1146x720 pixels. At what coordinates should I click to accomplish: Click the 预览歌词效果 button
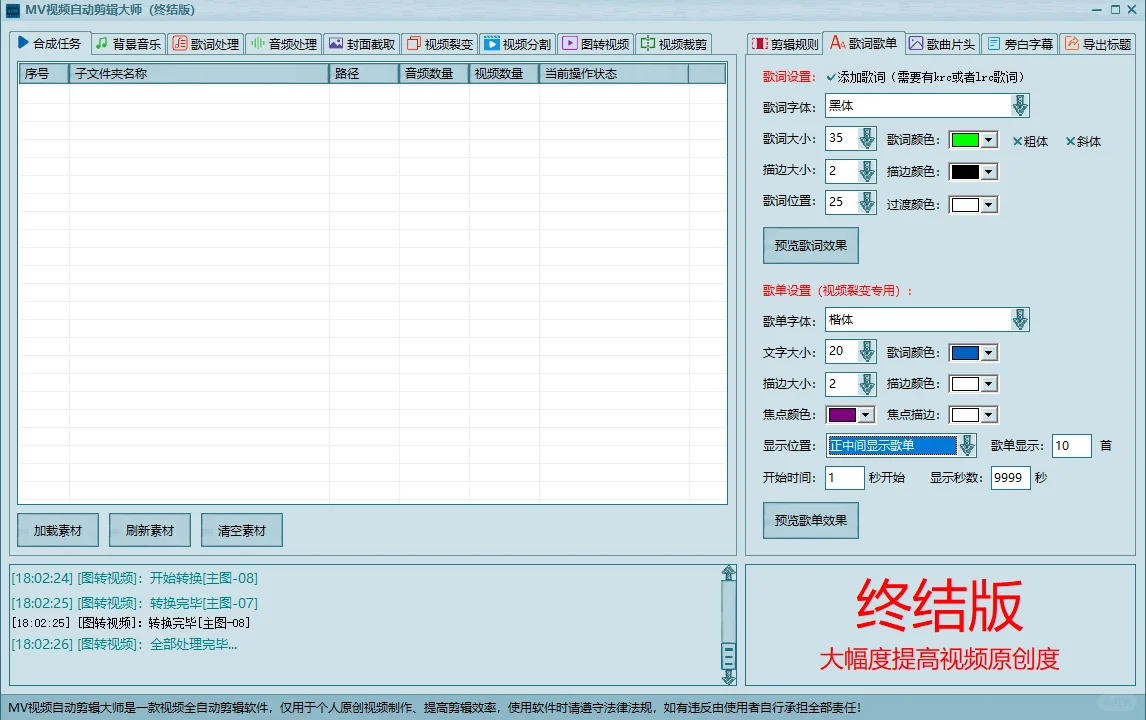click(810, 245)
